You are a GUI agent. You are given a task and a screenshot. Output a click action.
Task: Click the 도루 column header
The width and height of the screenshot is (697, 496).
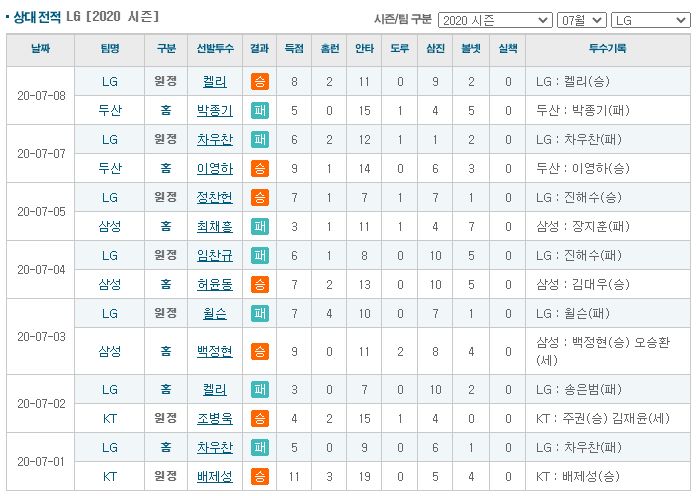tap(400, 48)
